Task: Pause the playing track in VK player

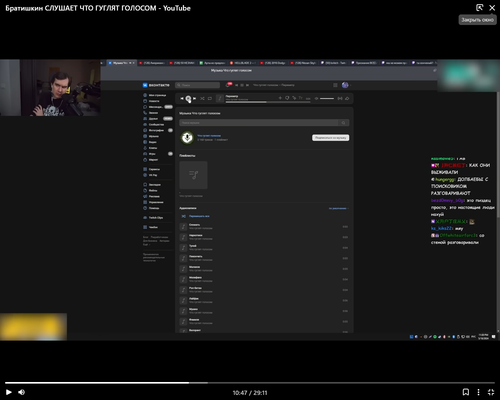Action: click(188, 98)
